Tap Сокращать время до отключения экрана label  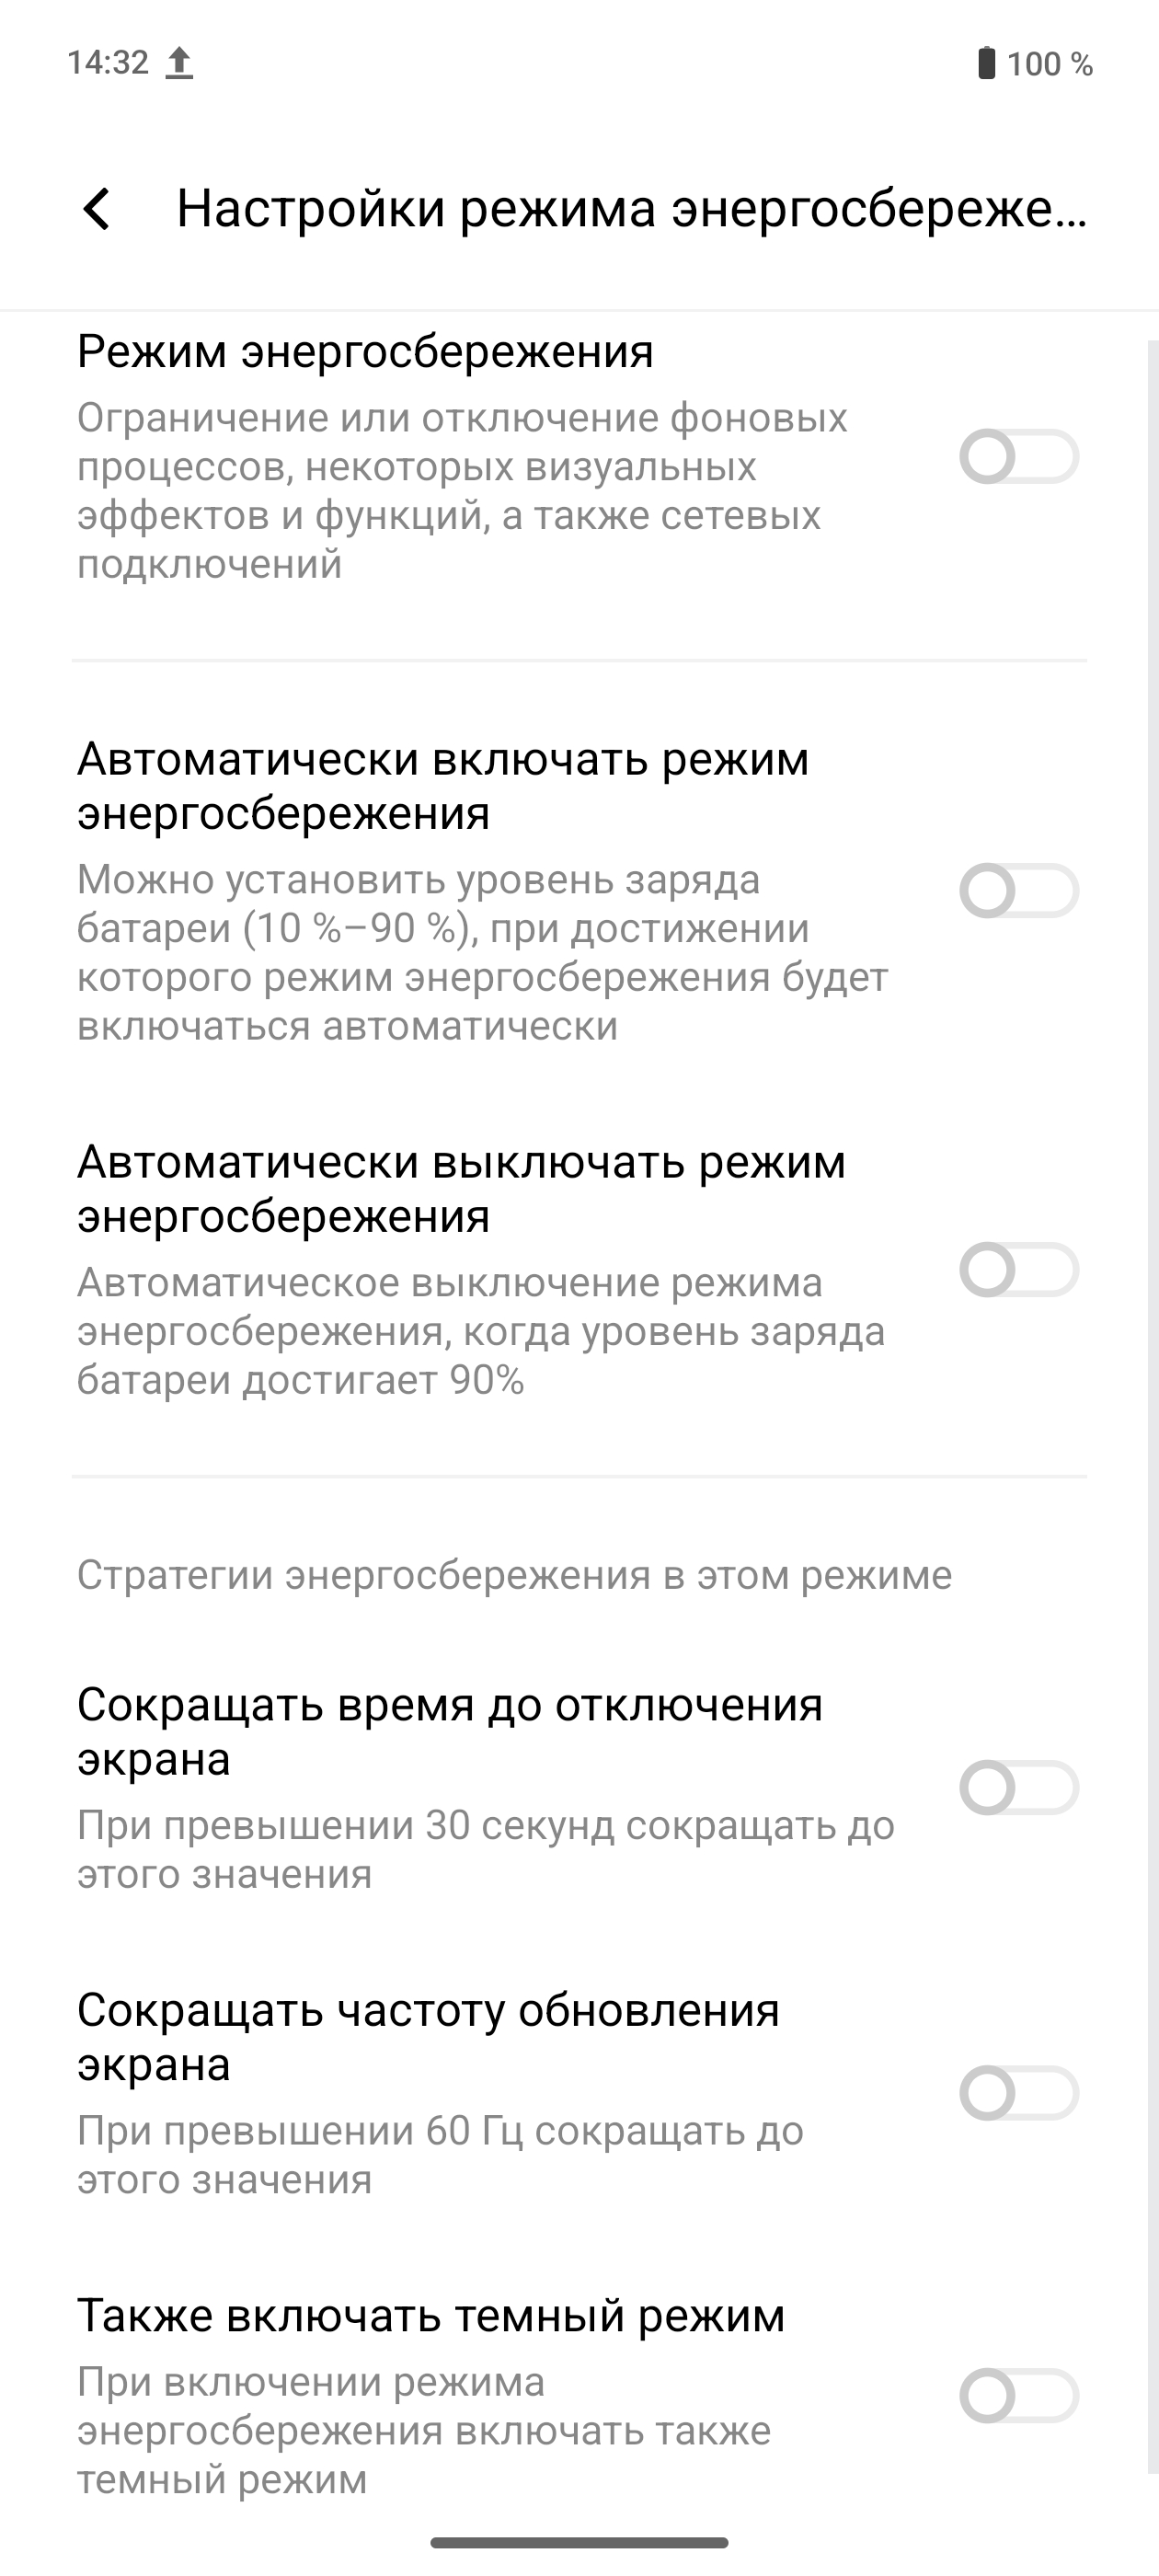449,1731
